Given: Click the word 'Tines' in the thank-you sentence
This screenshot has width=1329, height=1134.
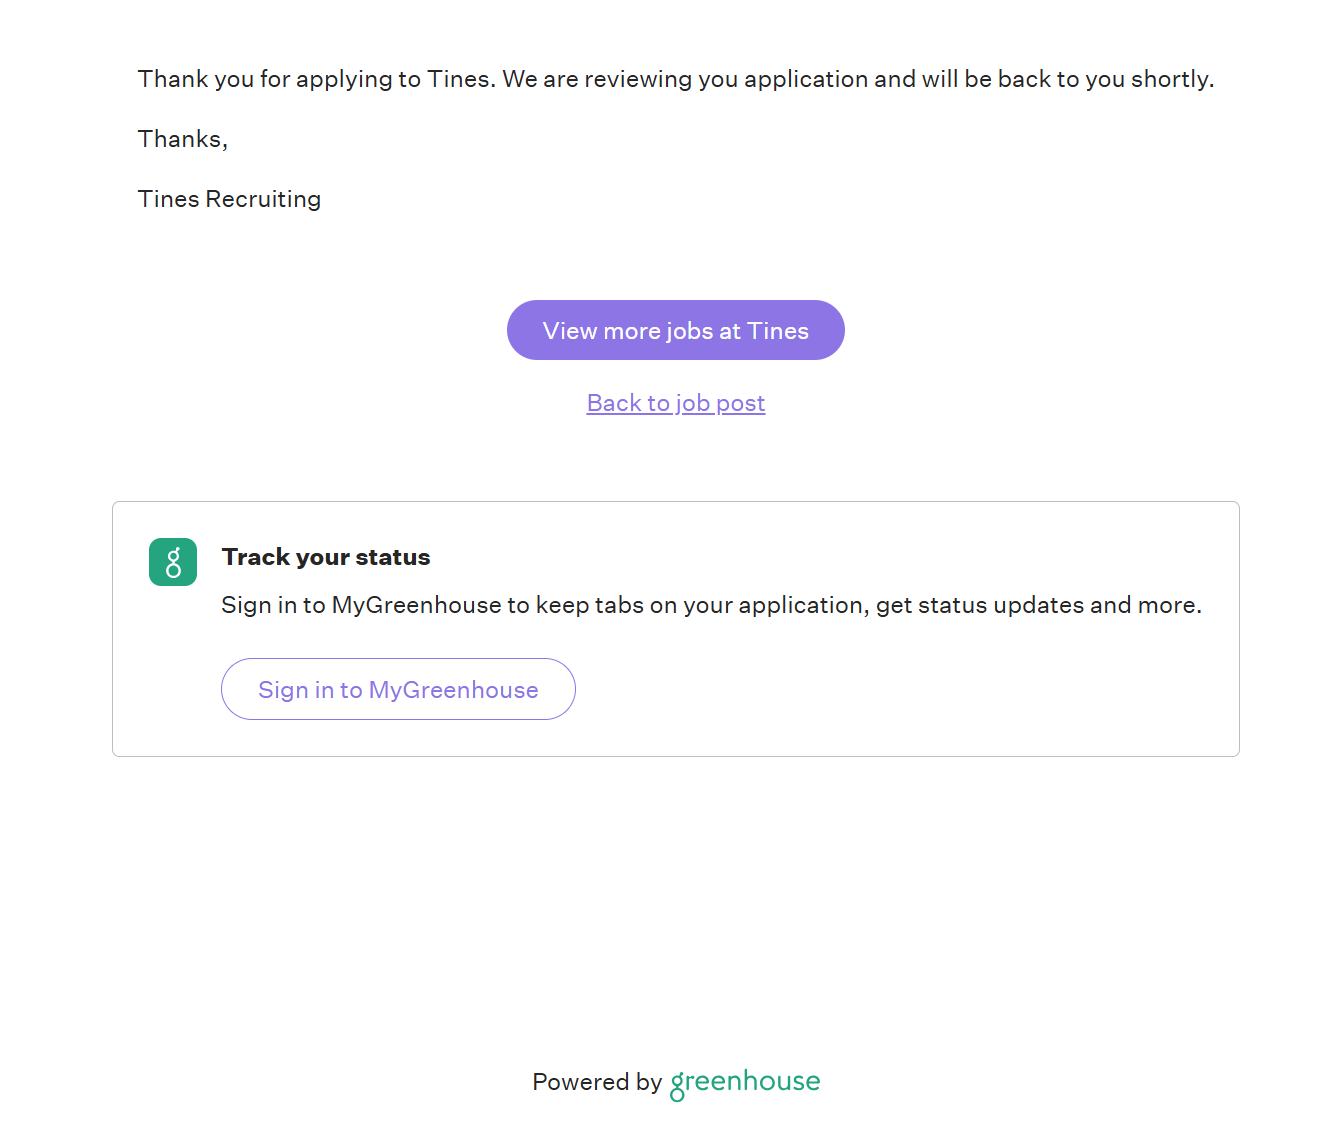Looking at the screenshot, I should click(x=459, y=79).
